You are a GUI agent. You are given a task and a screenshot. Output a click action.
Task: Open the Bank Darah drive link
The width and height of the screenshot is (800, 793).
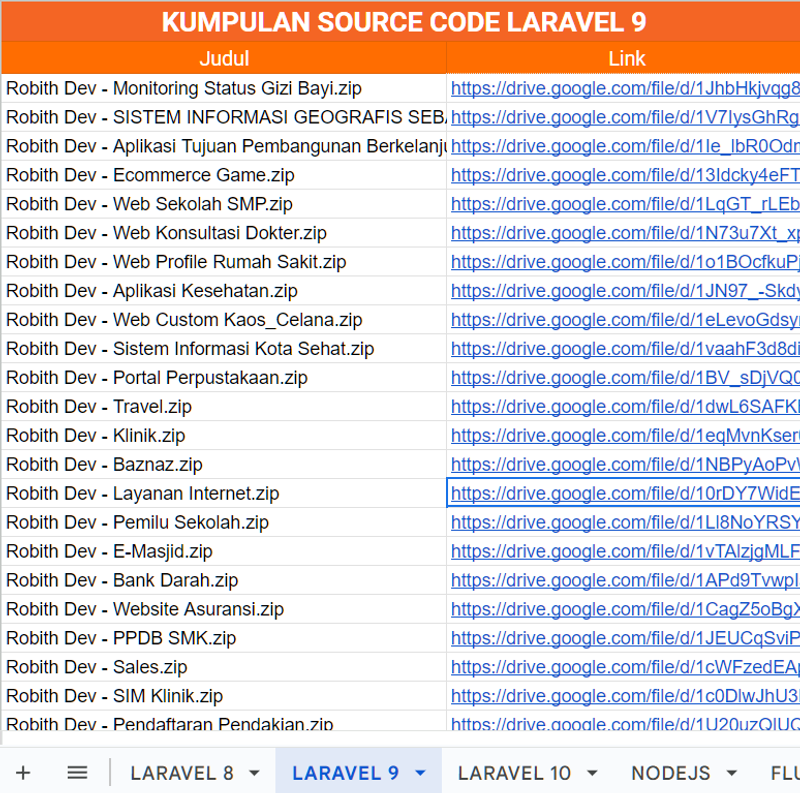[x=620, y=580]
